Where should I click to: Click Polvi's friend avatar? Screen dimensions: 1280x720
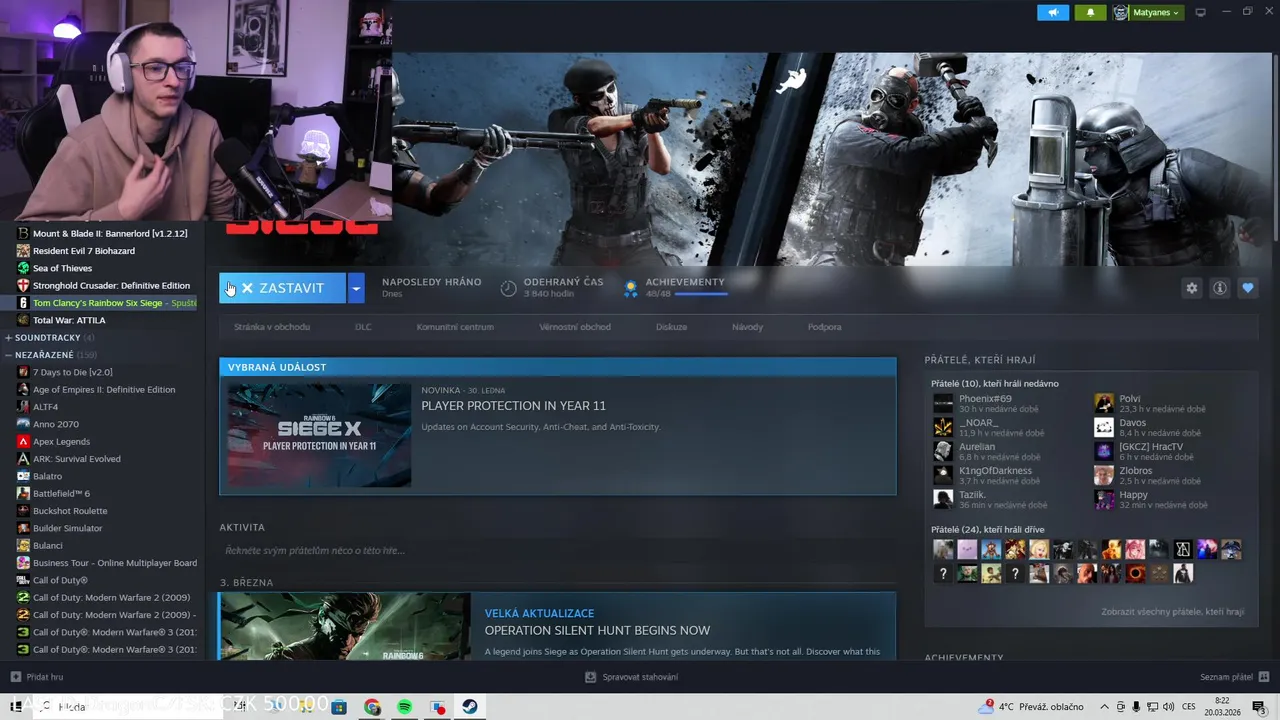click(x=1104, y=403)
